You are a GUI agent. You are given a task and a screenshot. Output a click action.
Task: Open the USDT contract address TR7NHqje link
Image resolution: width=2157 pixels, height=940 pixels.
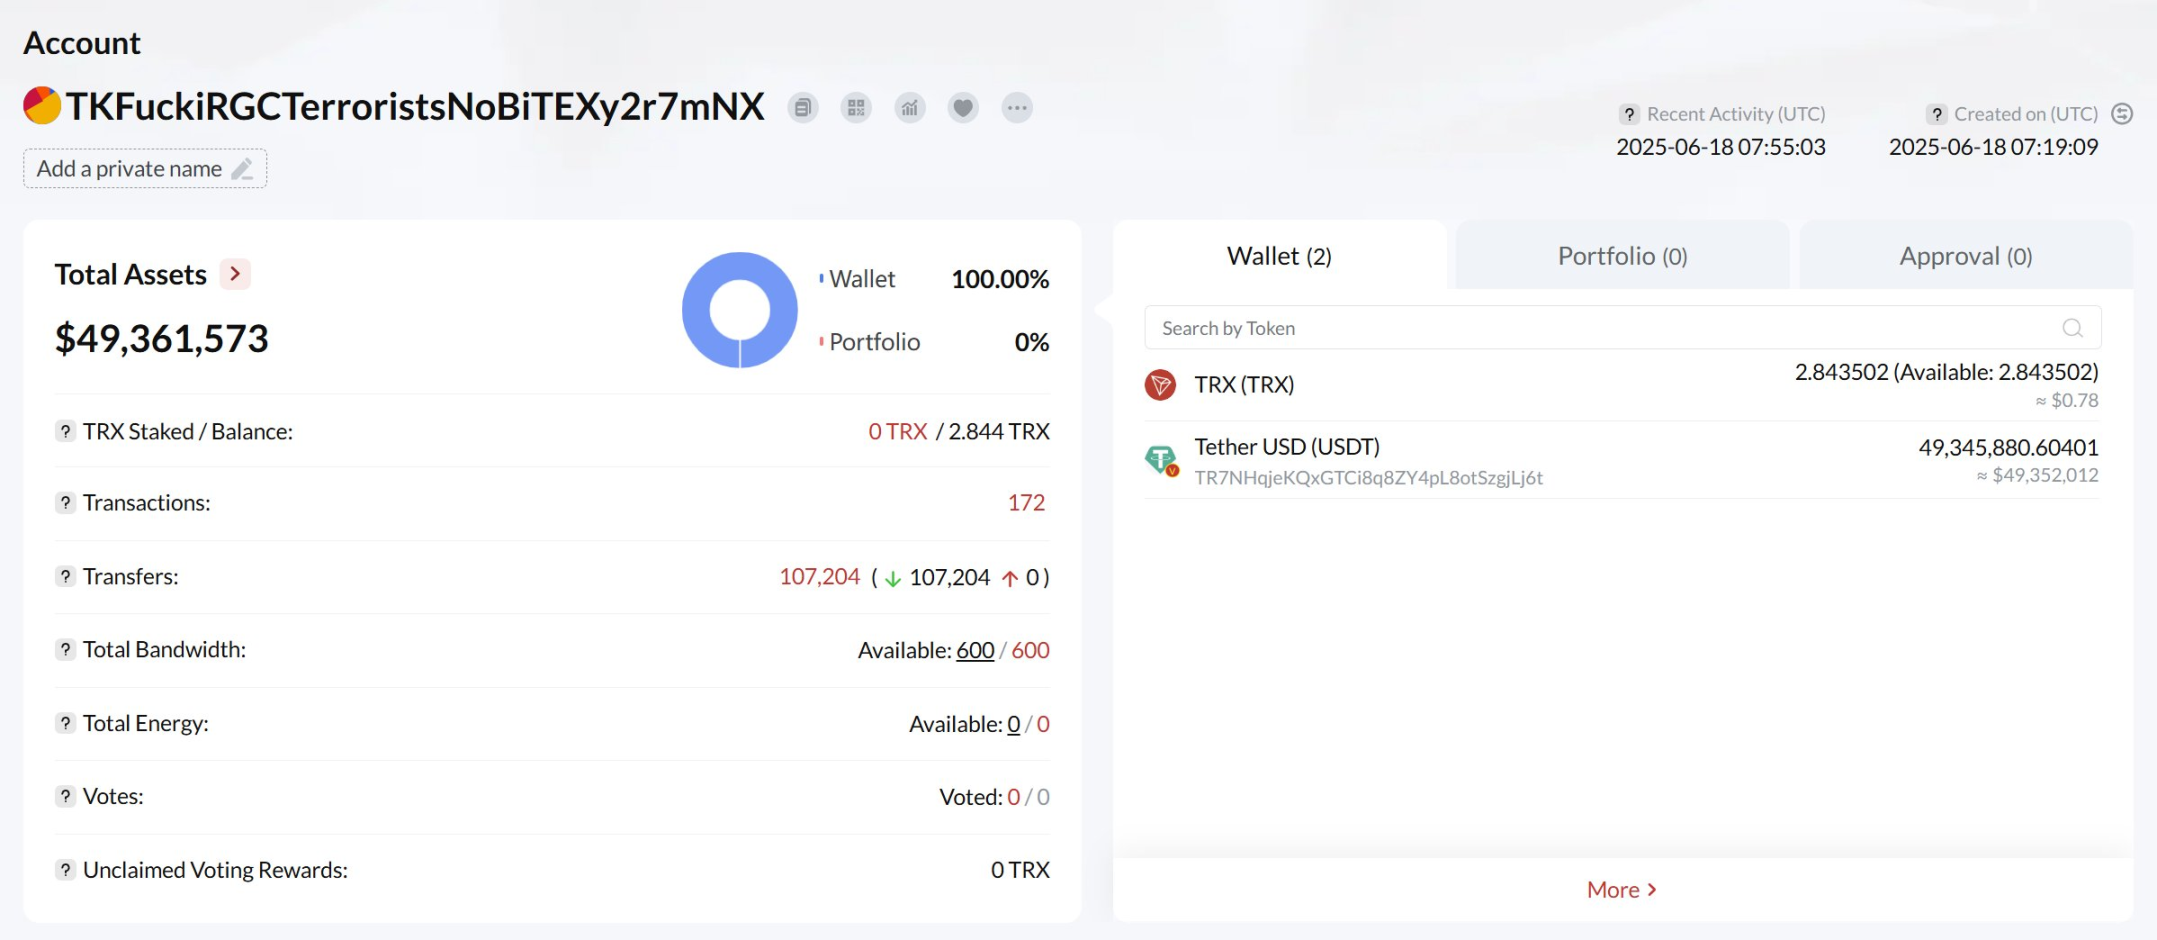pyautogui.click(x=1368, y=478)
